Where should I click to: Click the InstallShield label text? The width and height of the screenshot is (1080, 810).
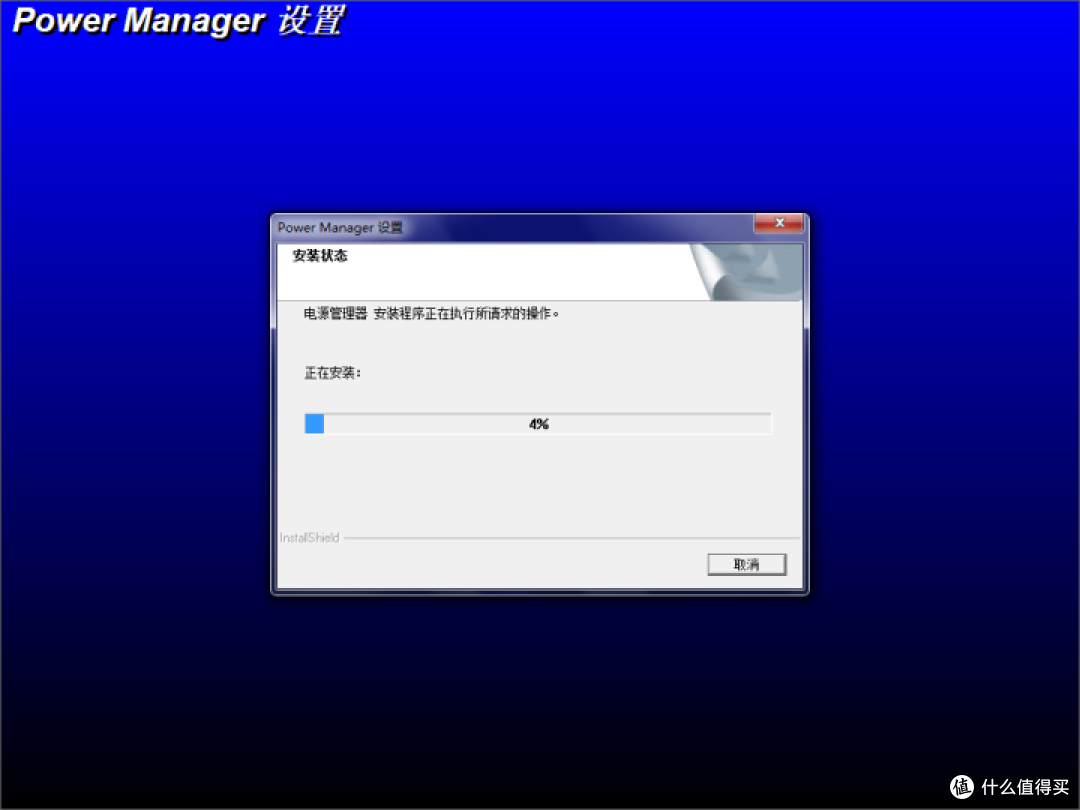point(309,537)
